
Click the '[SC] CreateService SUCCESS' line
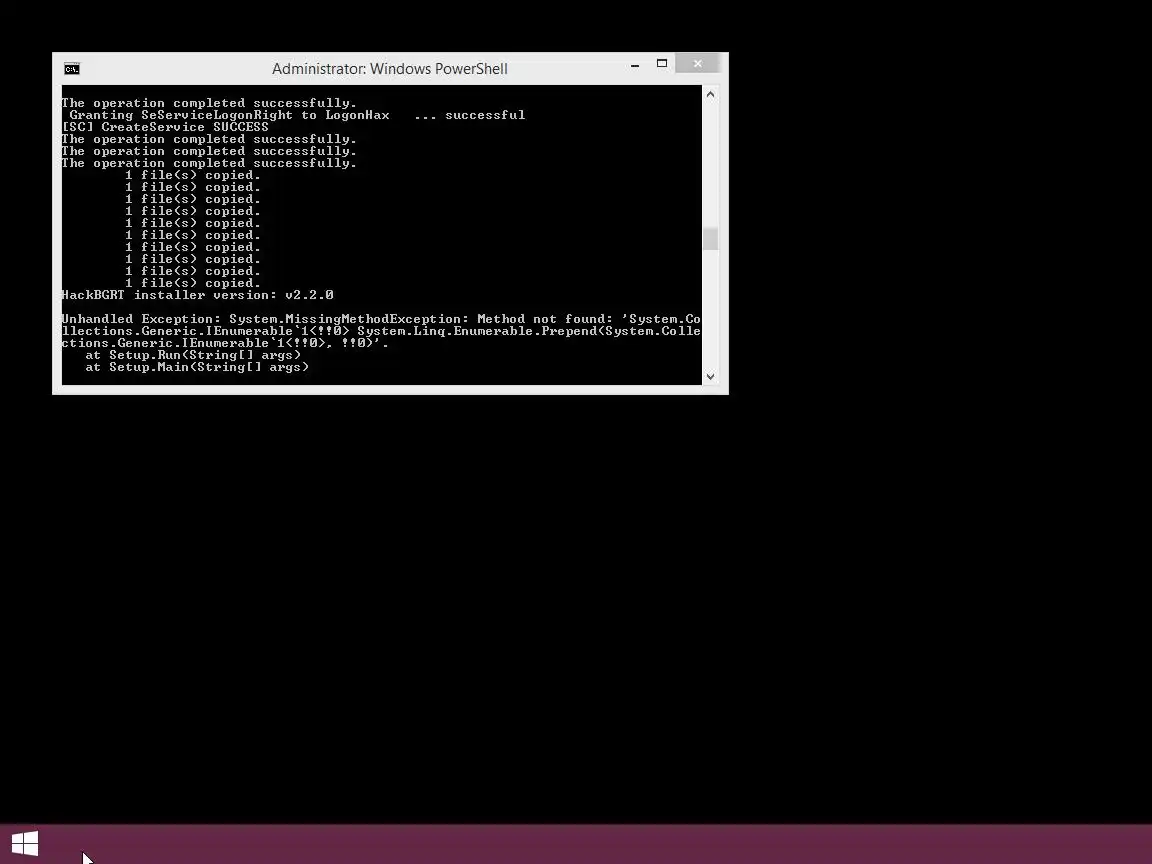coord(165,127)
